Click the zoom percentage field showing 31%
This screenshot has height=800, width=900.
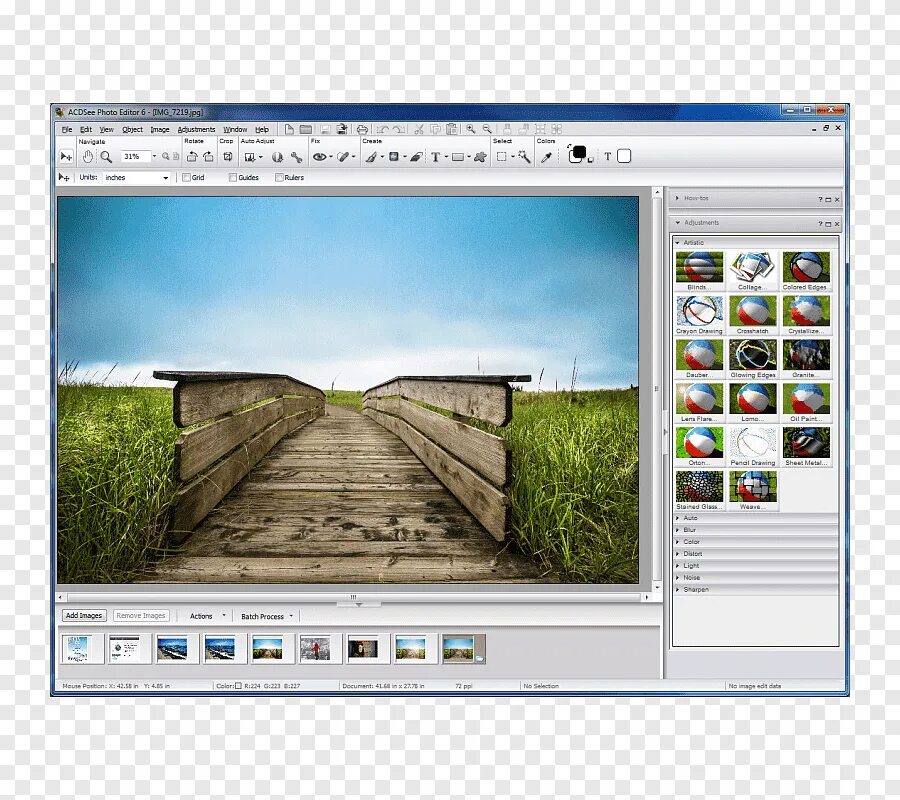134,156
